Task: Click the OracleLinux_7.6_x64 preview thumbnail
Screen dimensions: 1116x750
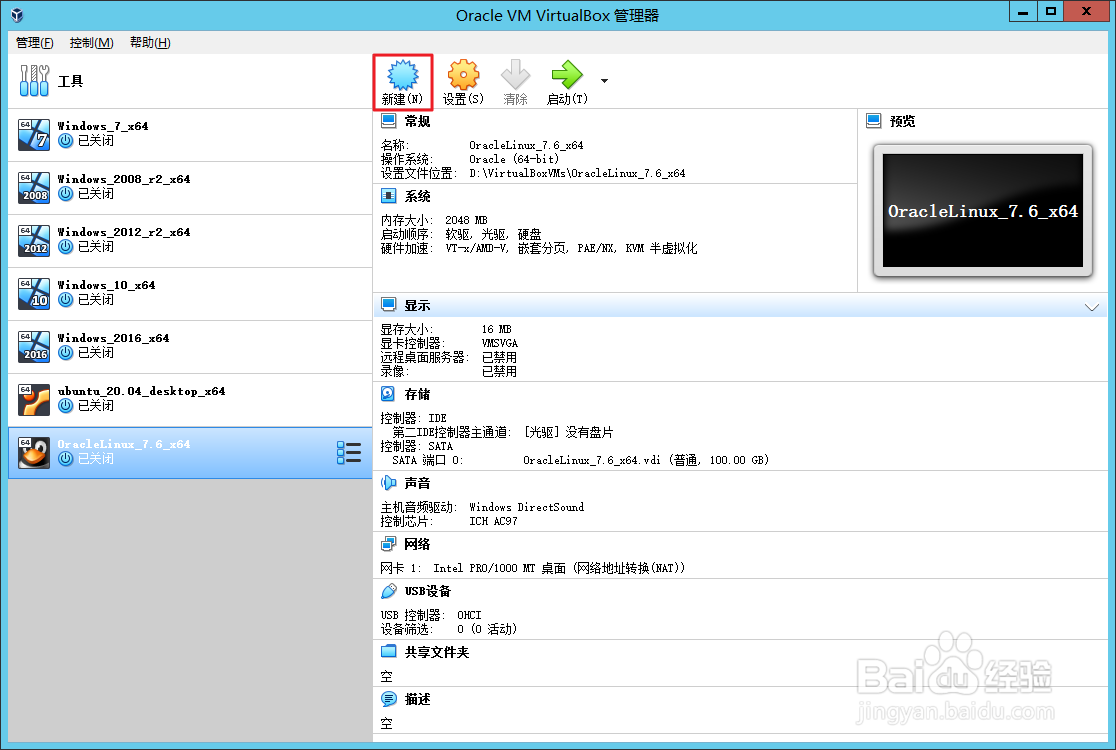Action: 982,211
